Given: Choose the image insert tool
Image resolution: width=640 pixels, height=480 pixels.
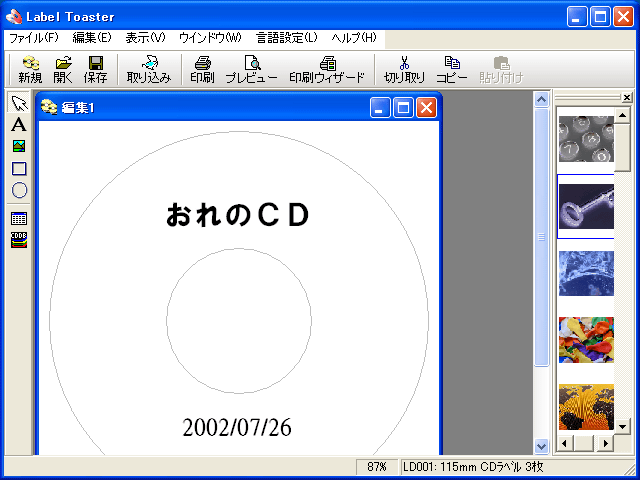Looking at the screenshot, I should pyautogui.click(x=19, y=146).
